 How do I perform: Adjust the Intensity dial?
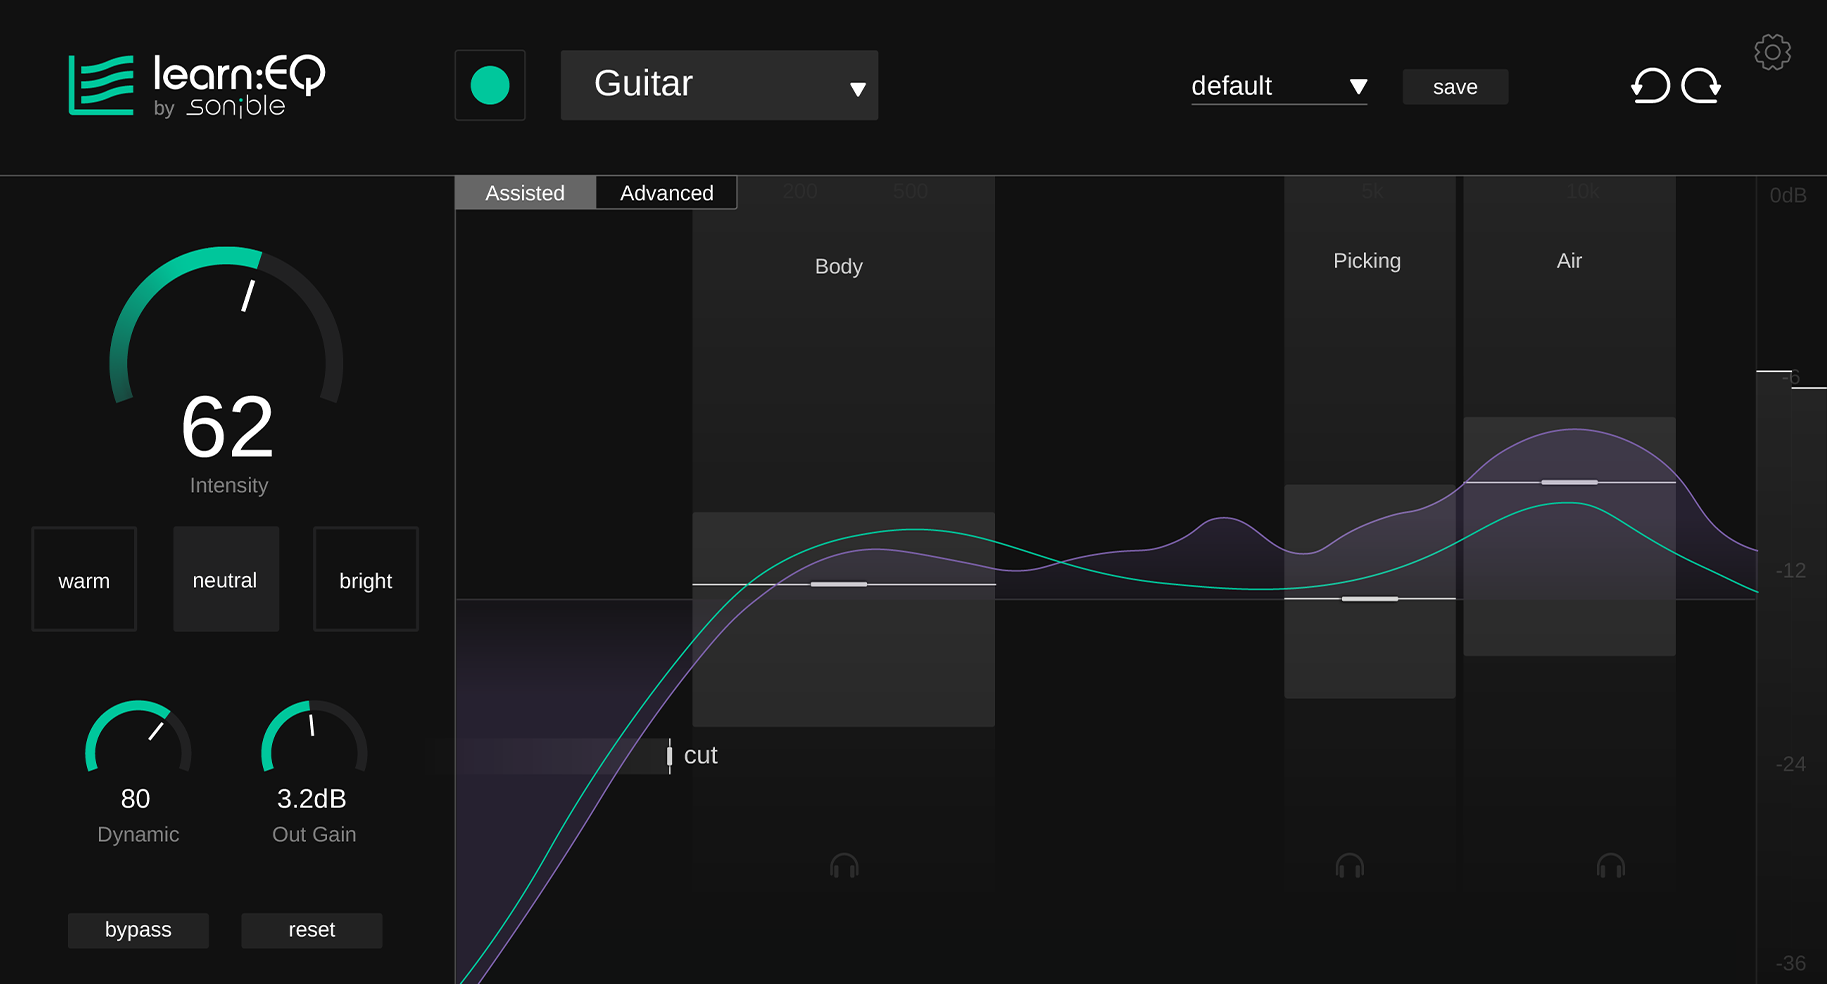[x=227, y=330]
